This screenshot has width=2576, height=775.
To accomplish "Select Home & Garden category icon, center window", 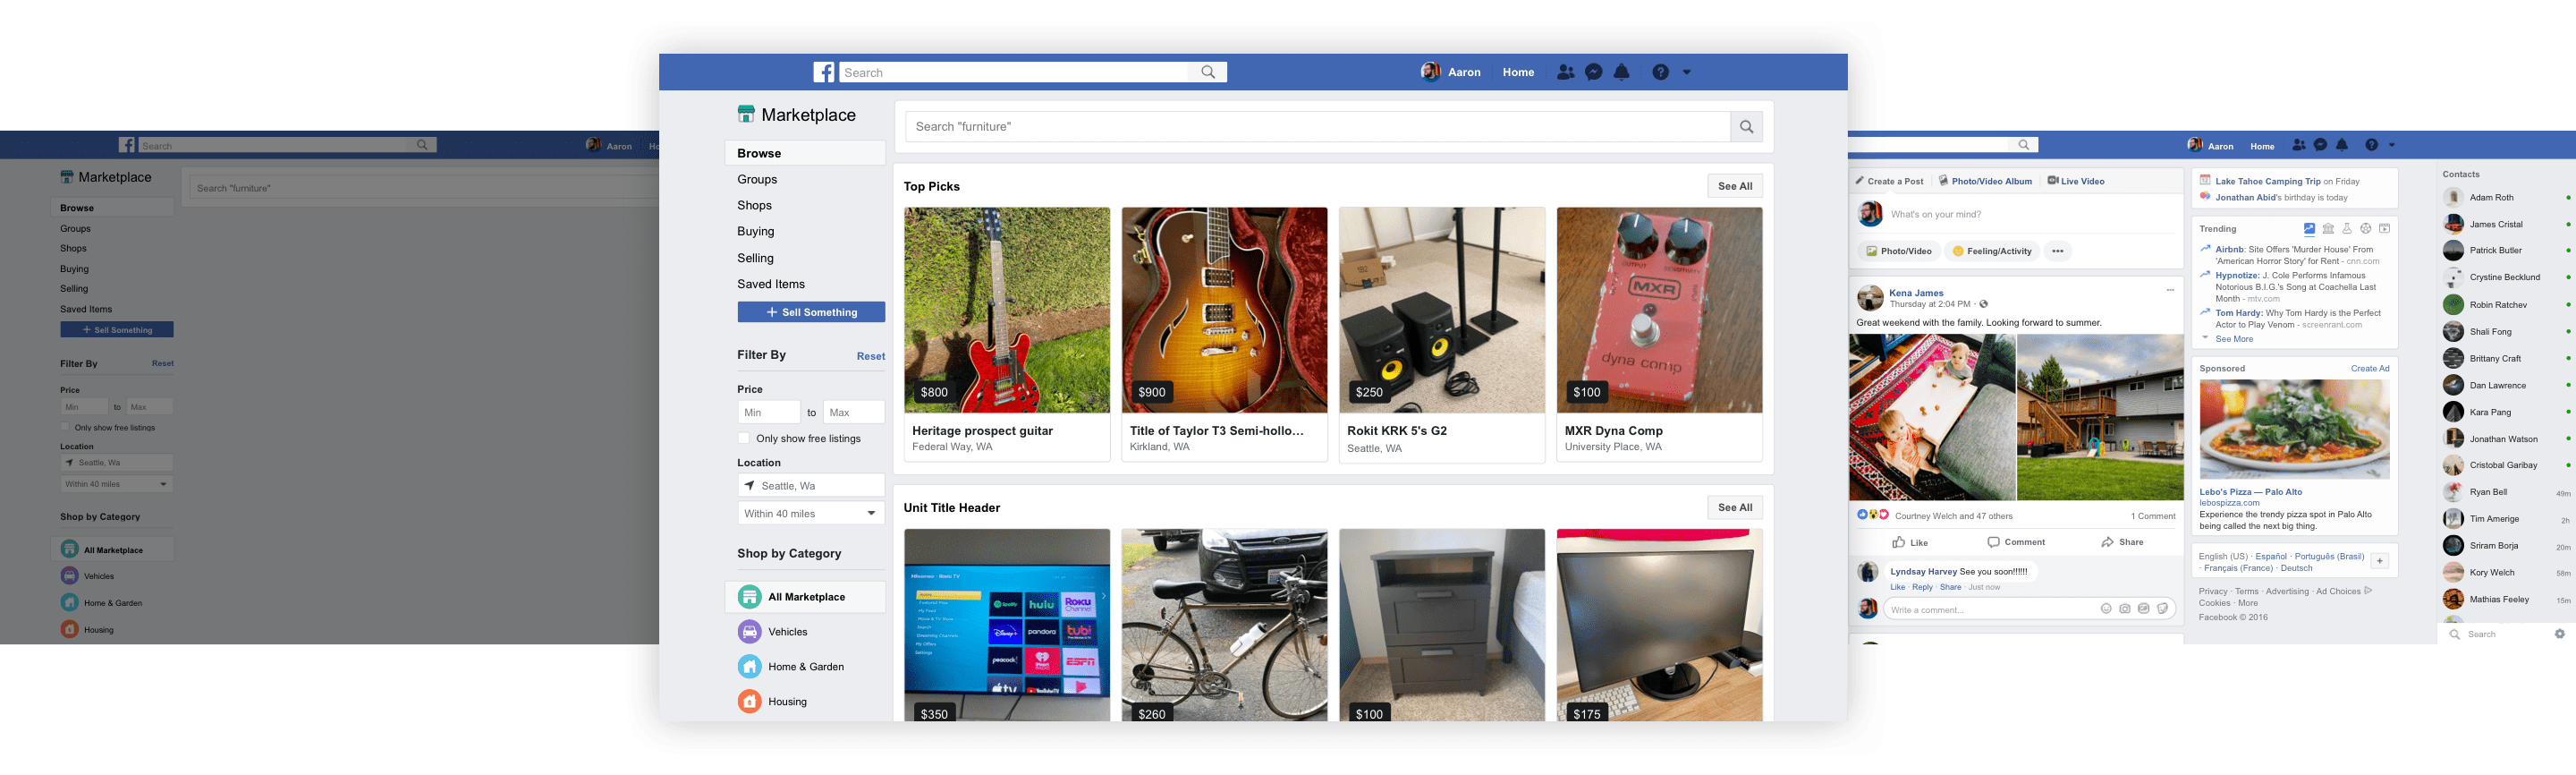I will coord(750,667).
